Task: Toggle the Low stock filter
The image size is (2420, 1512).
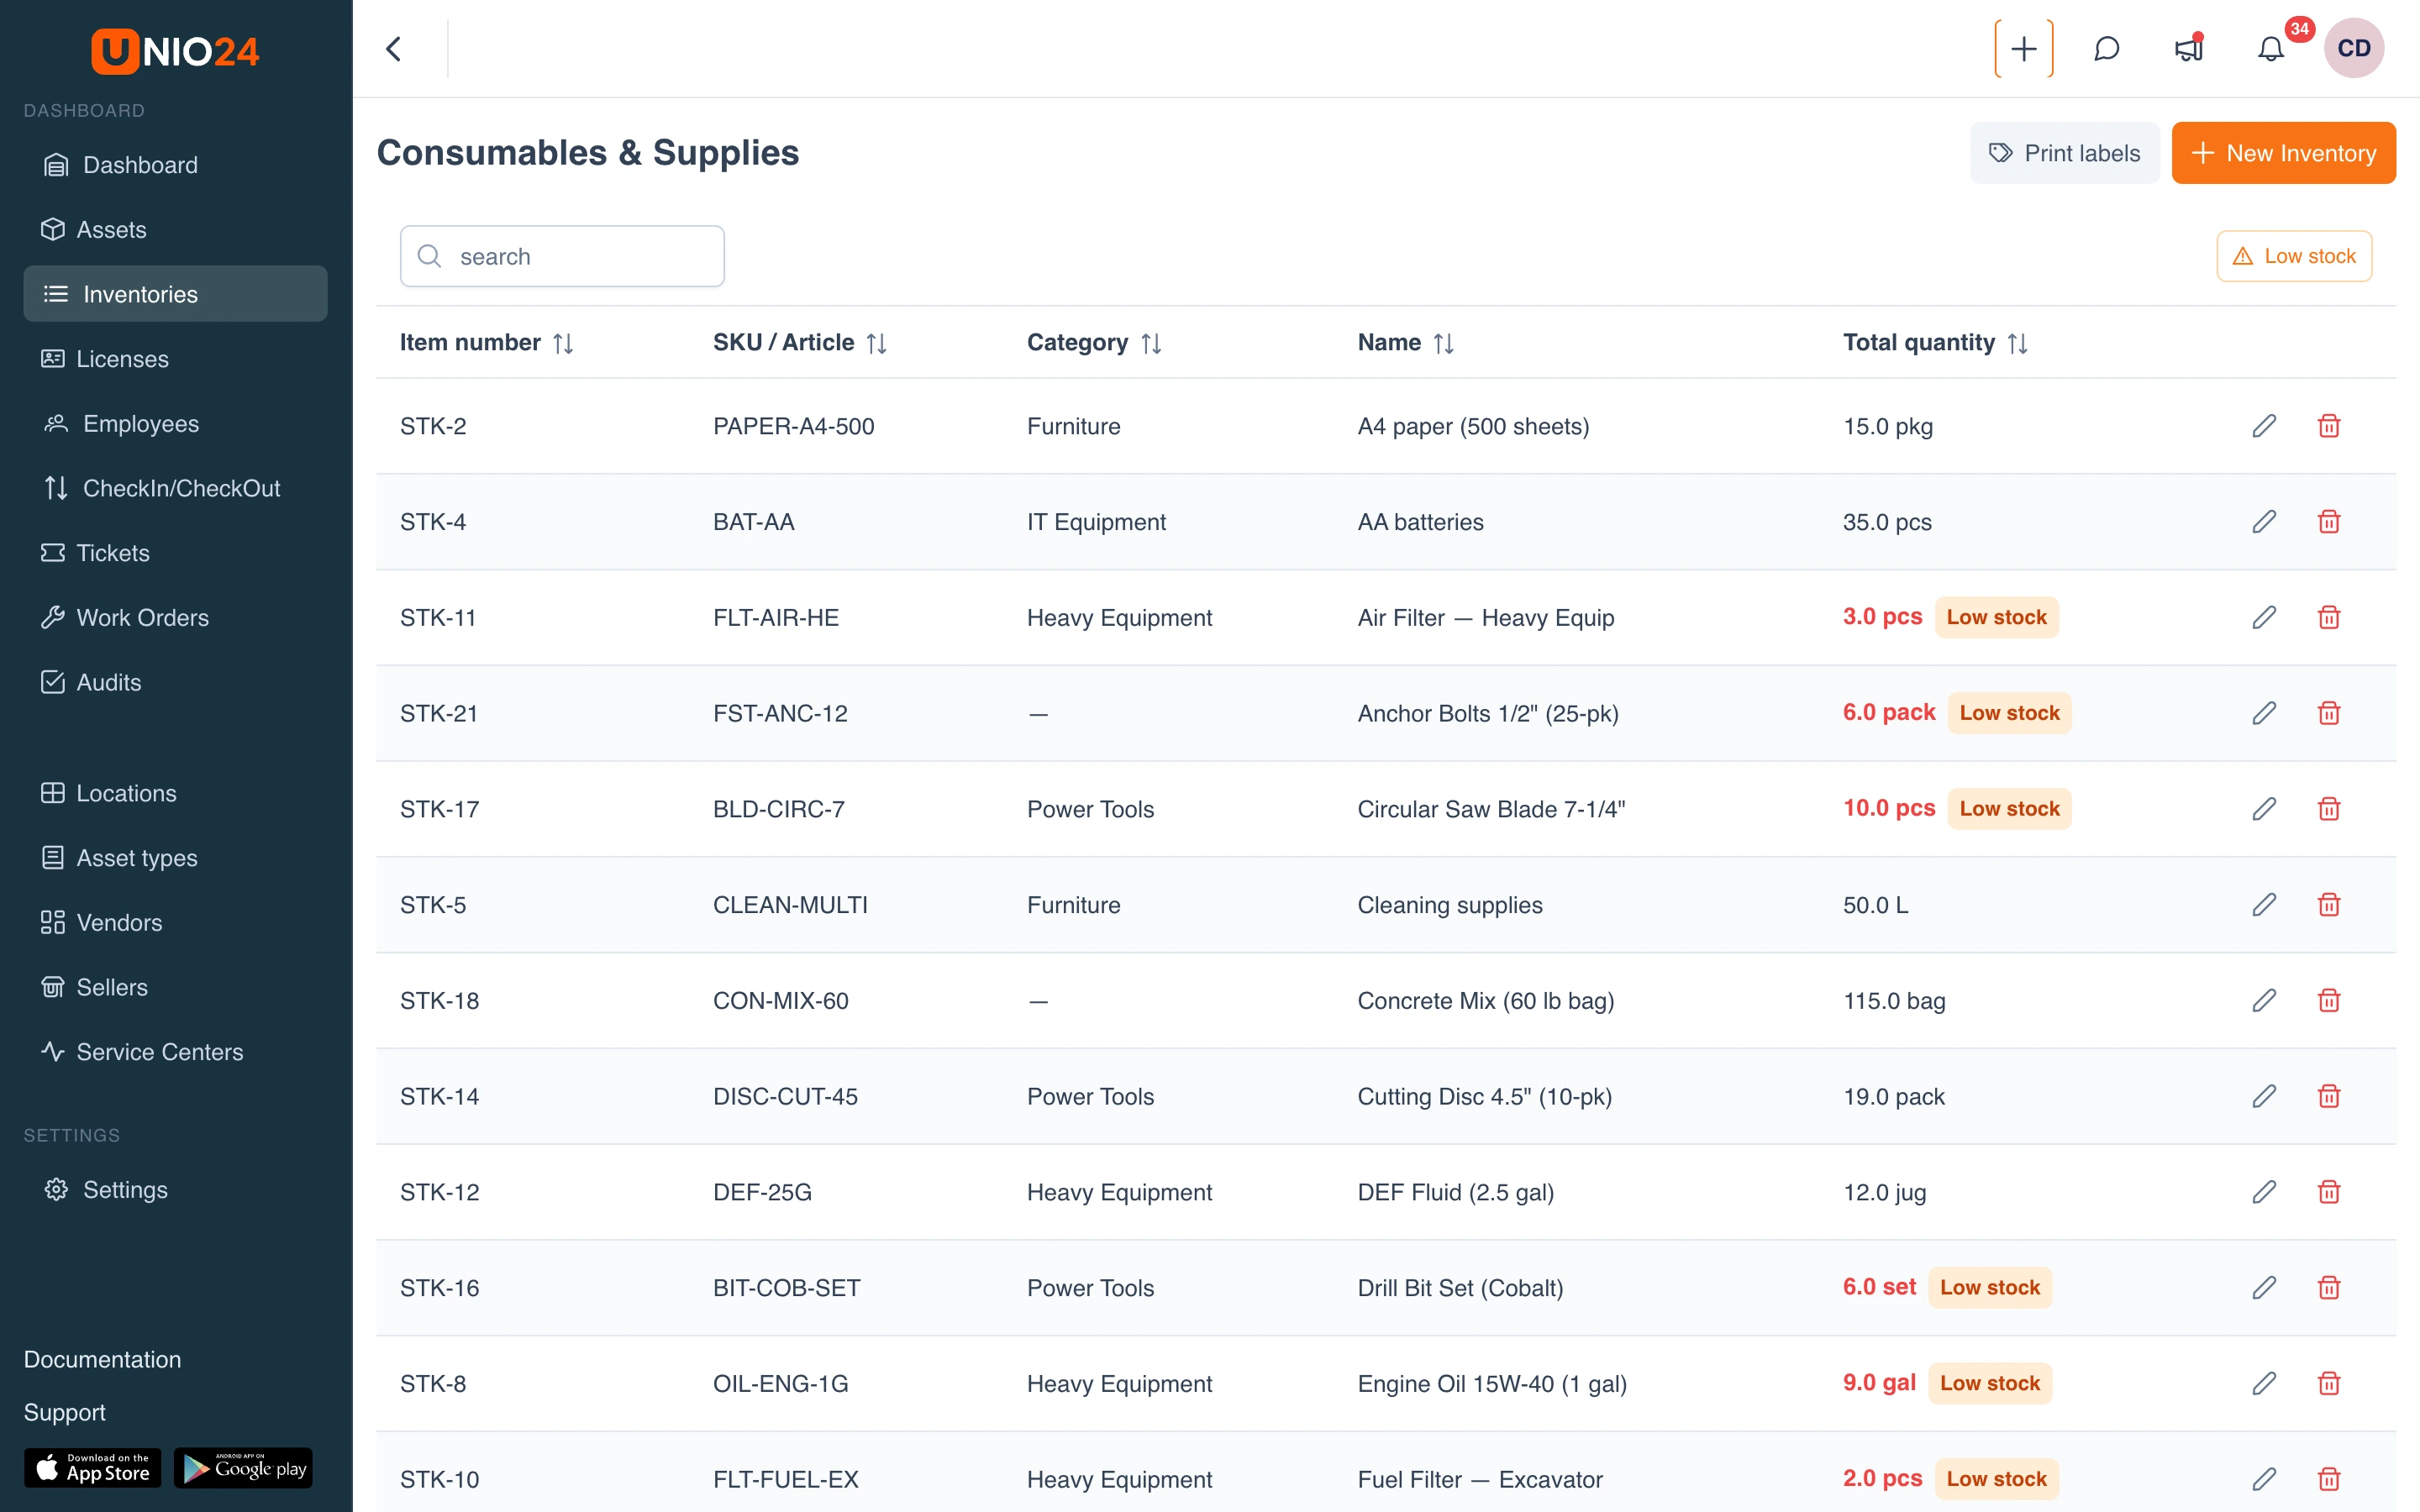Action: pyautogui.click(x=2294, y=256)
